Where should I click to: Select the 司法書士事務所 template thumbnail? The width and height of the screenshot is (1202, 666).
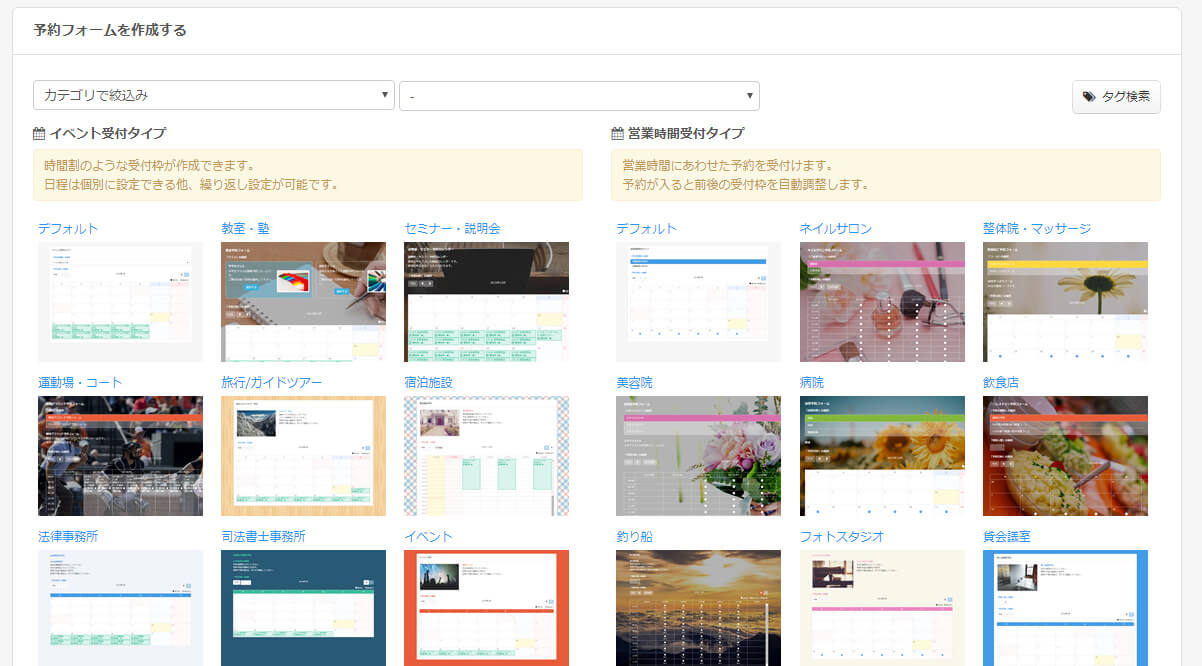(x=303, y=607)
